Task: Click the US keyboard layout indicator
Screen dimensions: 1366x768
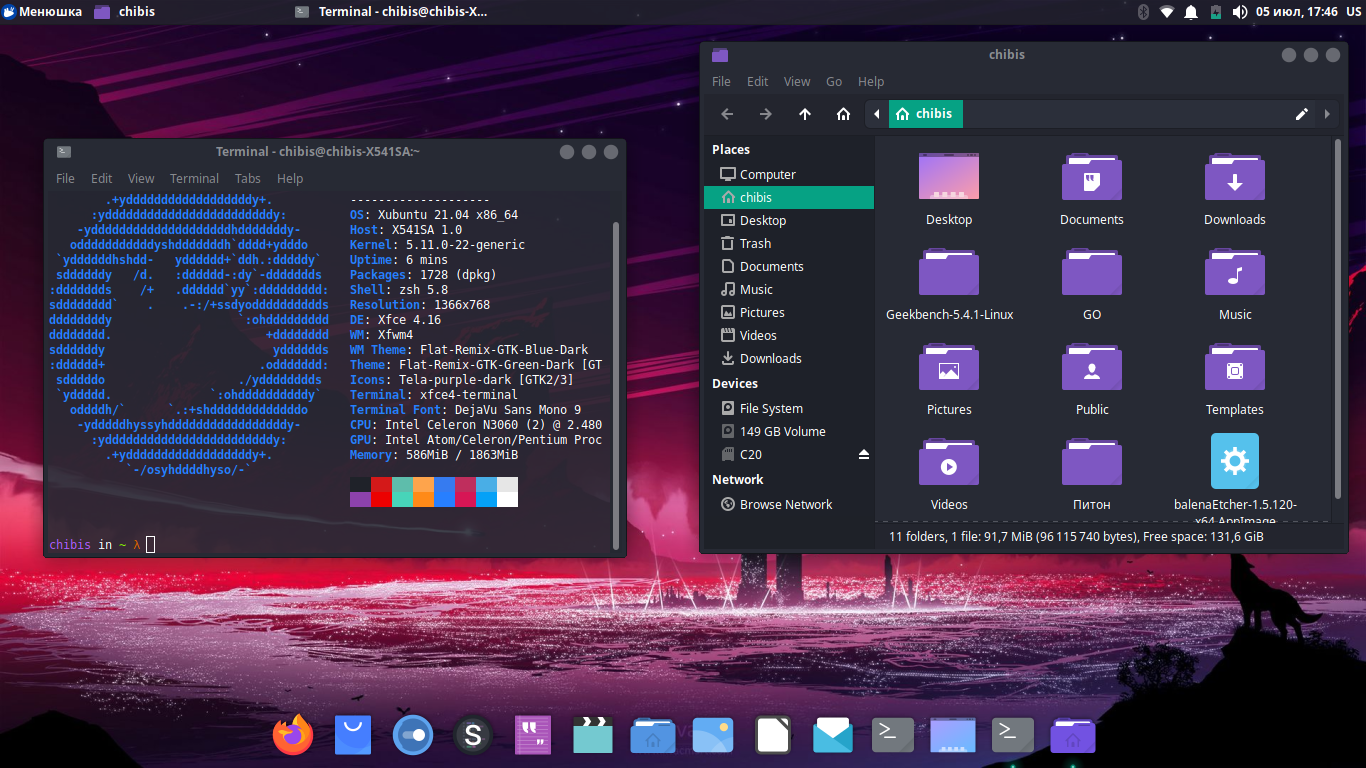Action: click(x=1353, y=12)
